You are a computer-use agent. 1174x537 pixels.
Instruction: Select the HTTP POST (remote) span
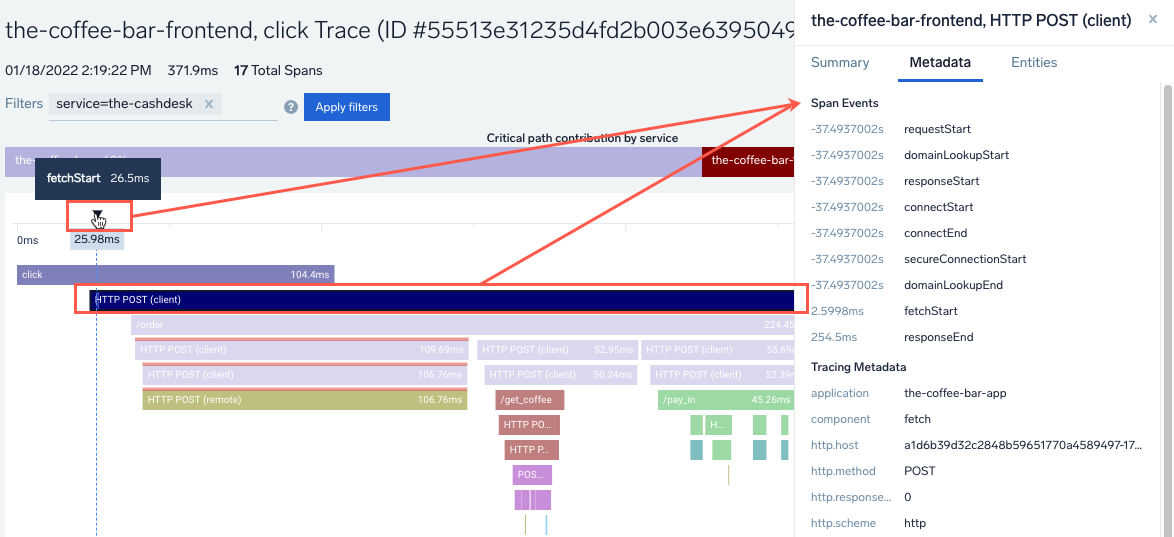coord(304,400)
